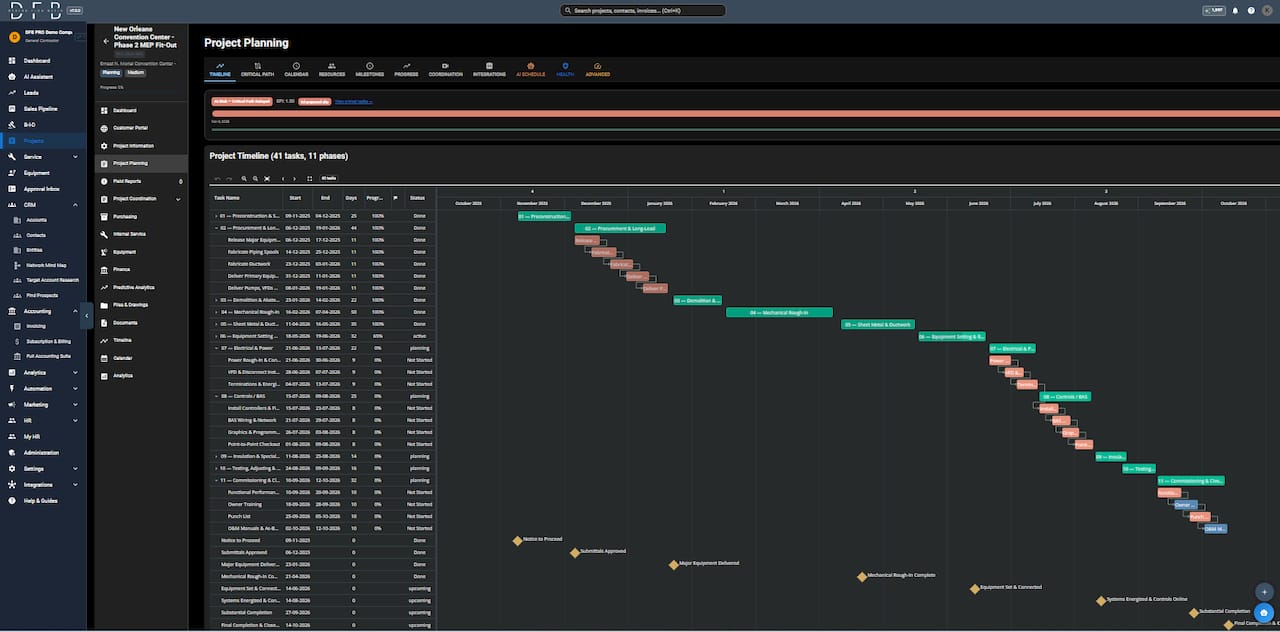
Task: Collapse the CRM section chevron
Action: click(x=75, y=205)
